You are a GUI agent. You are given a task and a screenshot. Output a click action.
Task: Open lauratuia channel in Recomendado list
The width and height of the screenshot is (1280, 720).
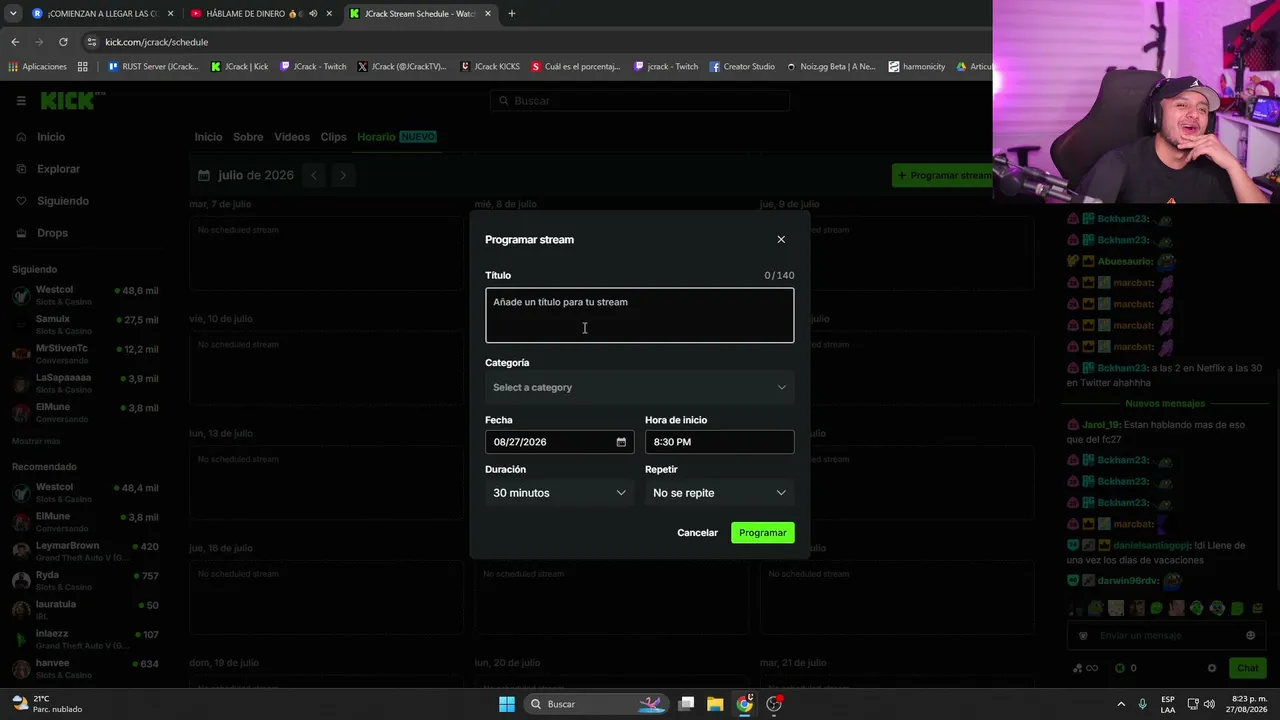[85, 609]
